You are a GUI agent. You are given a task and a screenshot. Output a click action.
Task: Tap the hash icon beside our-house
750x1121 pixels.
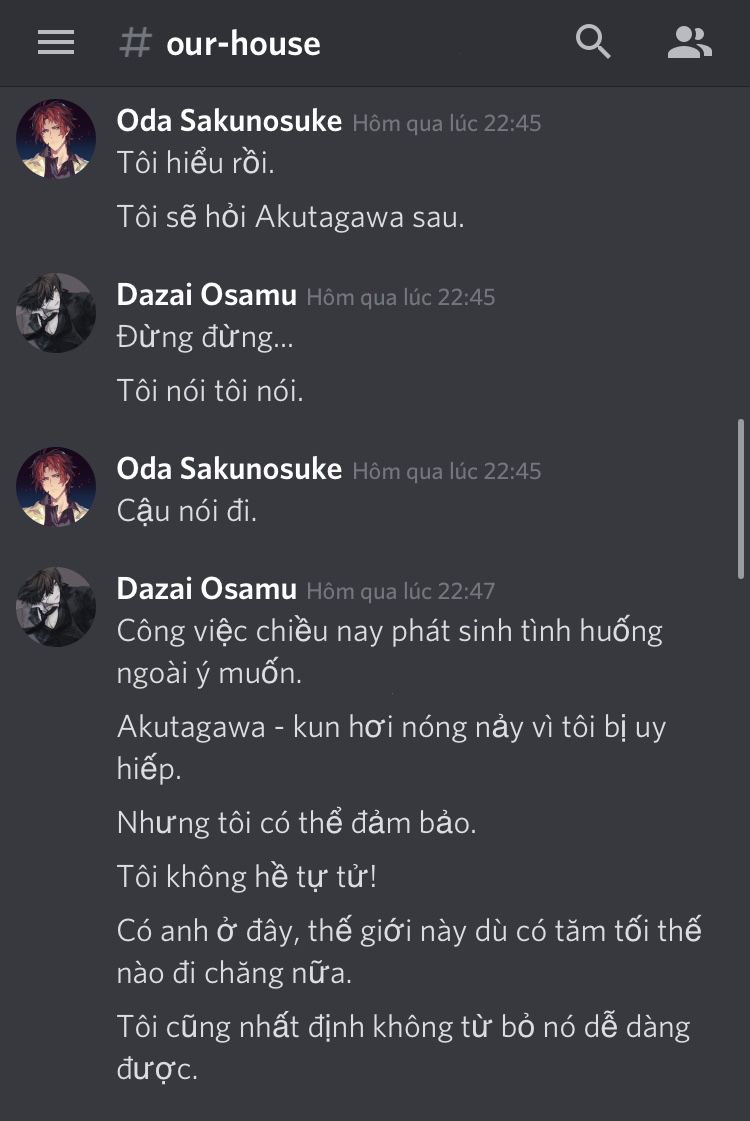[135, 43]
